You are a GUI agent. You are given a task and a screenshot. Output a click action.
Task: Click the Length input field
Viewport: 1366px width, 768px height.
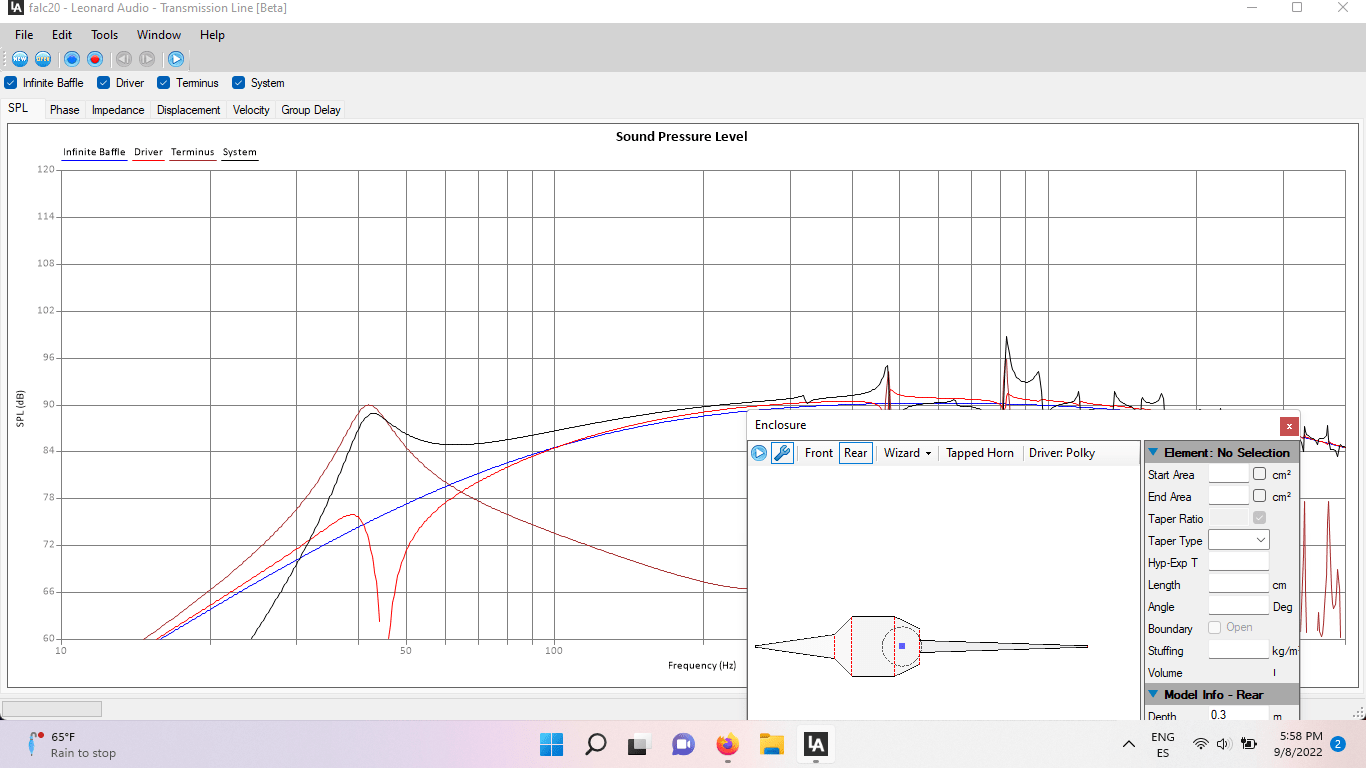point(1239,584)
